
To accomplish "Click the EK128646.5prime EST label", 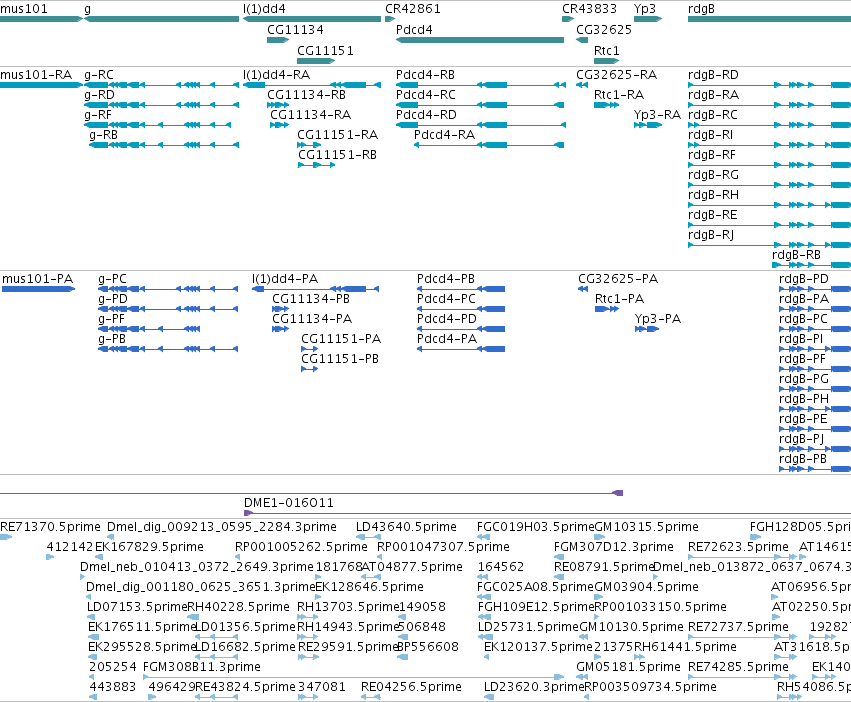I will 370,587.
